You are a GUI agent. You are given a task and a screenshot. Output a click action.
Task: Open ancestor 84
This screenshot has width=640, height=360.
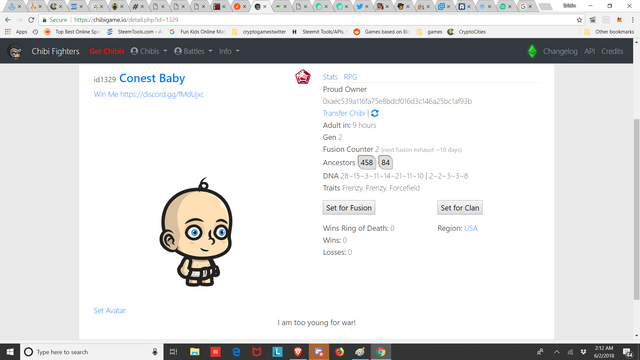point(385,162)
